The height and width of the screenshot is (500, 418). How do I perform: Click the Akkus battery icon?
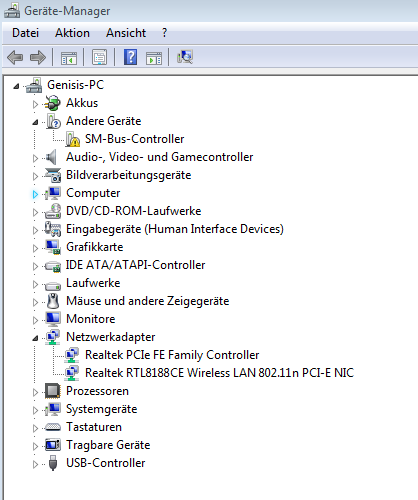[x=53, y=103]
